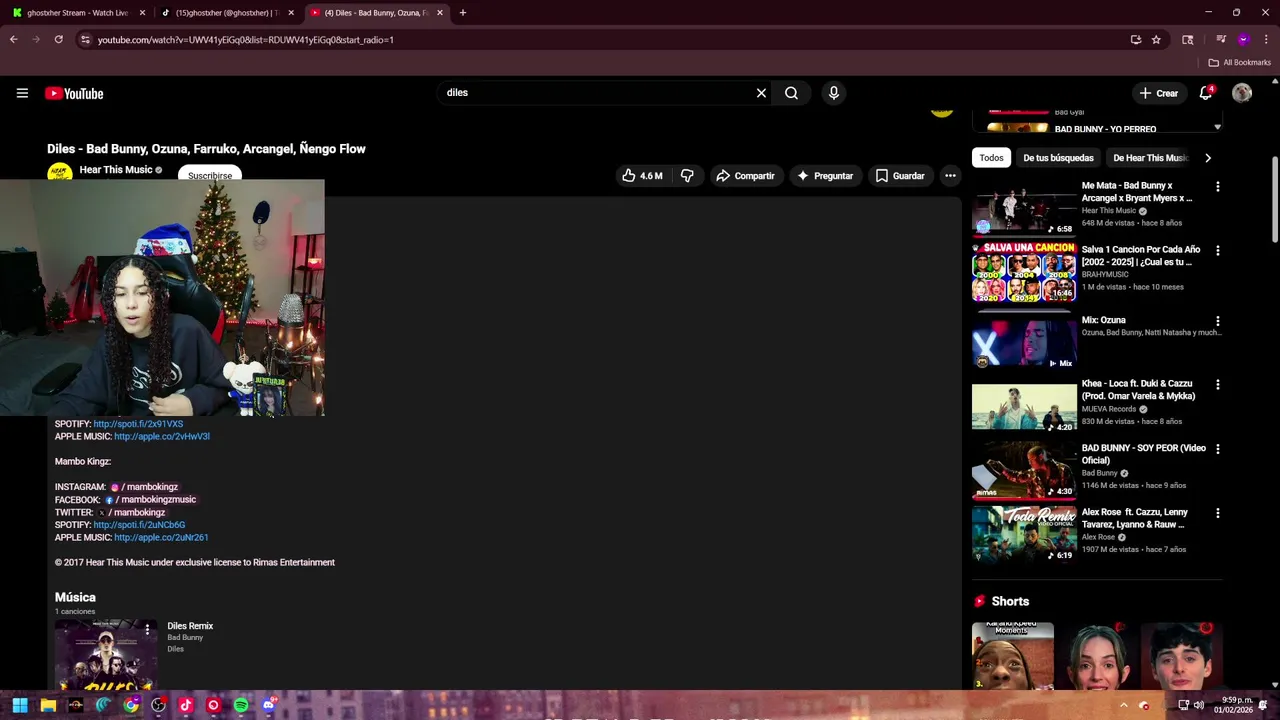Open Discord from the taskbar
The width and height of the screenshot is (1280, 720).
click(269, 705)
